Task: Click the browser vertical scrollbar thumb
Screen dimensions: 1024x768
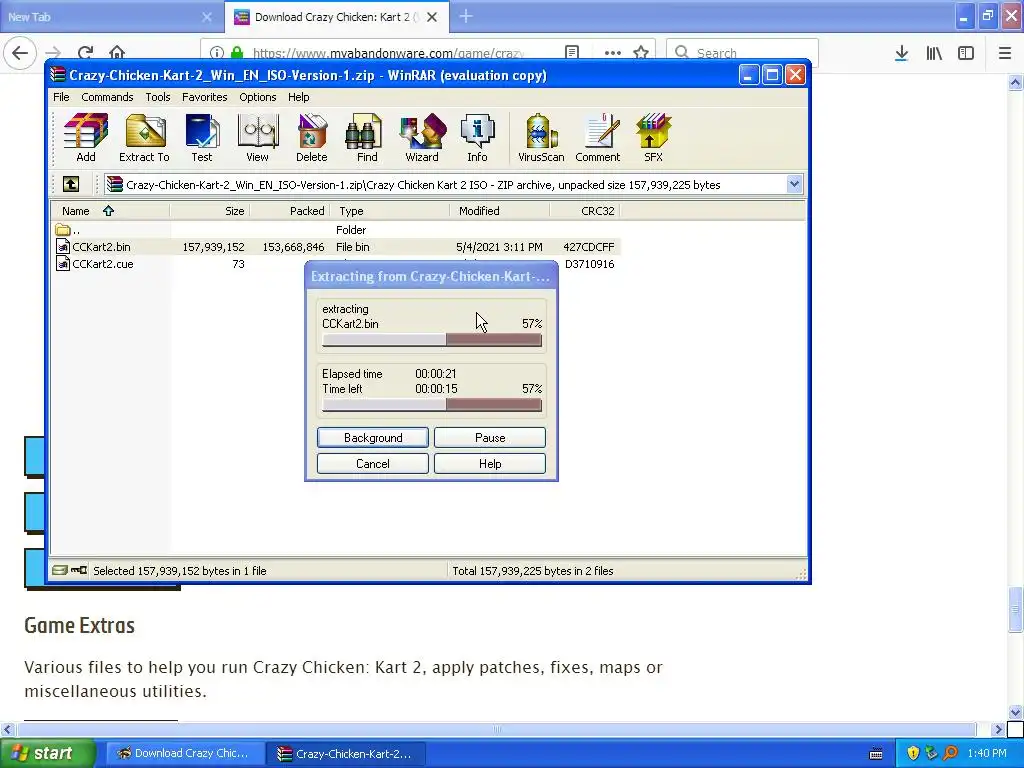Action: coord(1015,609)
